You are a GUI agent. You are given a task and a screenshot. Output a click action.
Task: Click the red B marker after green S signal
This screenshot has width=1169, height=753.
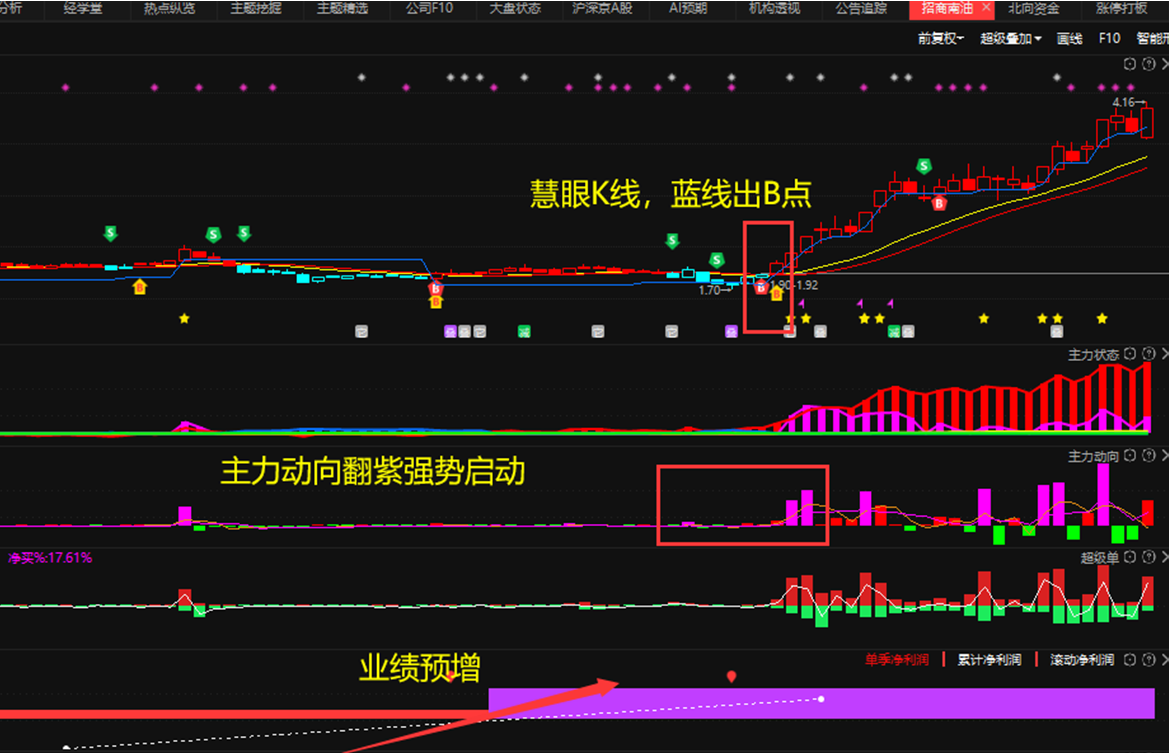(939, 203)
